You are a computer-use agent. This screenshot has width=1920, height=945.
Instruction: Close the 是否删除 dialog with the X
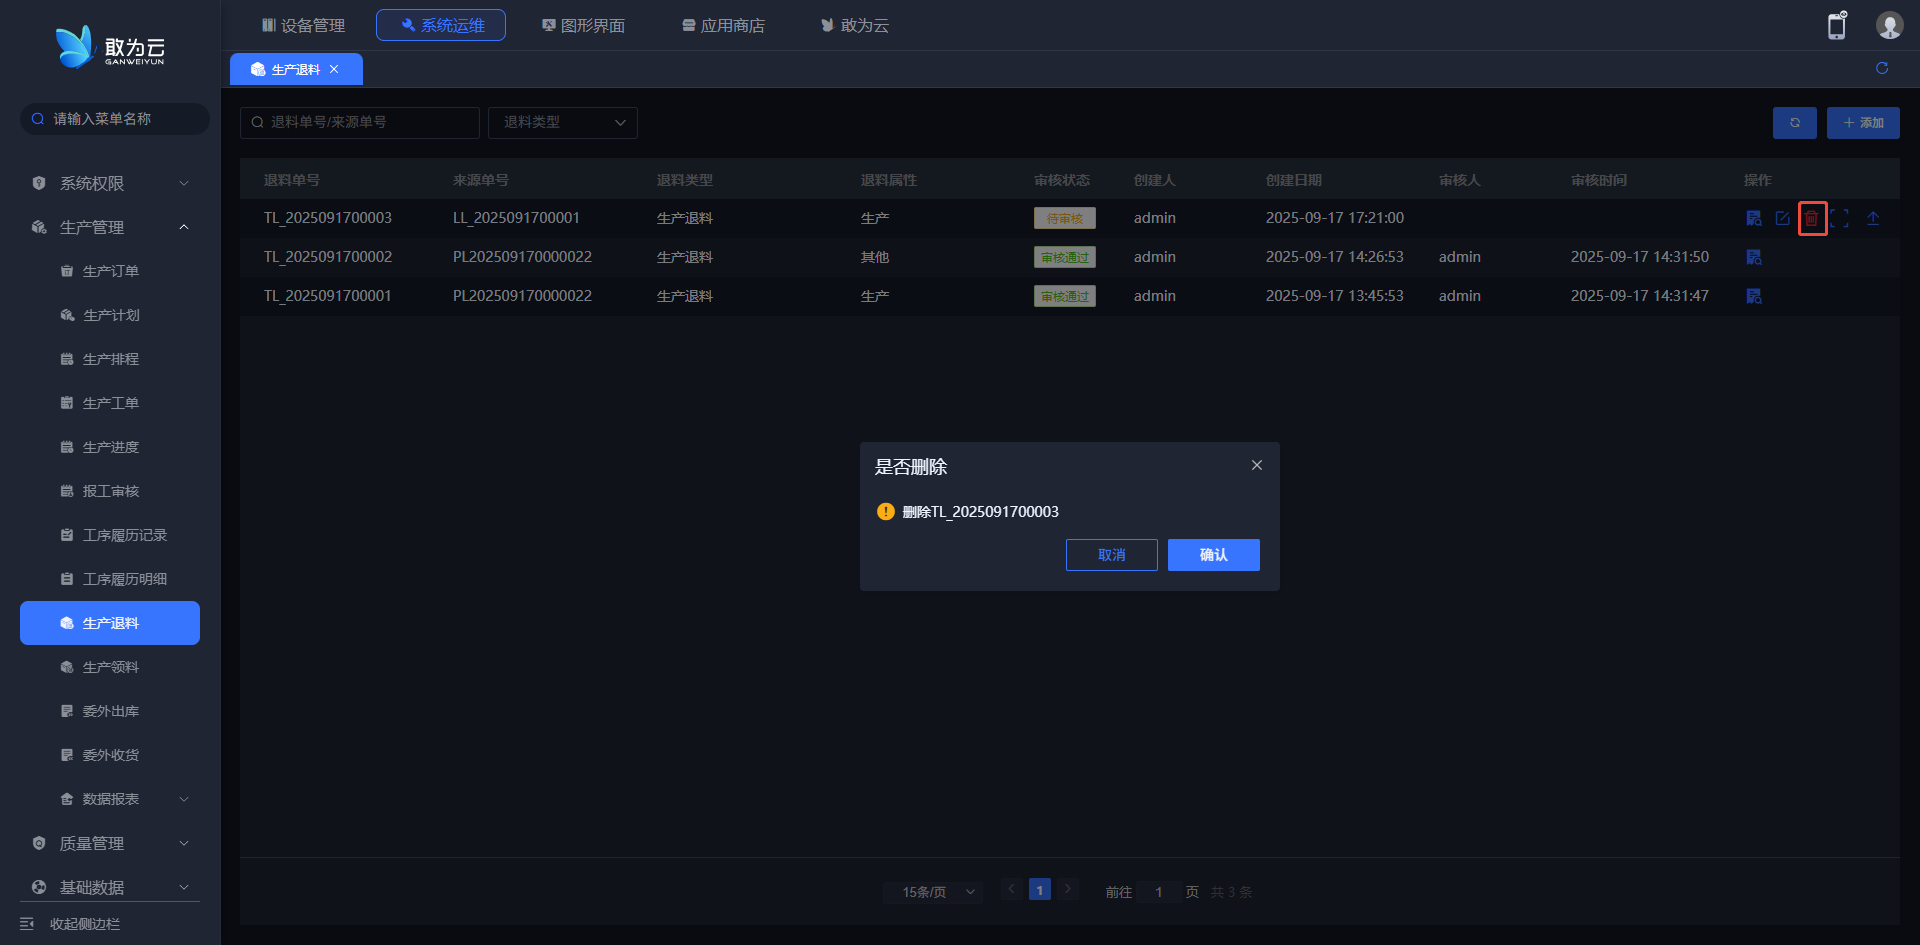[x=1256, y=465]
